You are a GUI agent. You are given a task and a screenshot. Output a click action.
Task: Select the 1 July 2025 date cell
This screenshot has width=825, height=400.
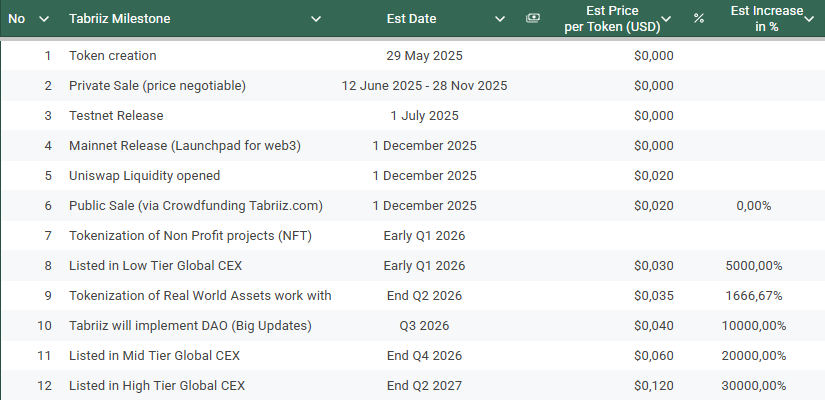tap(425, 116)
